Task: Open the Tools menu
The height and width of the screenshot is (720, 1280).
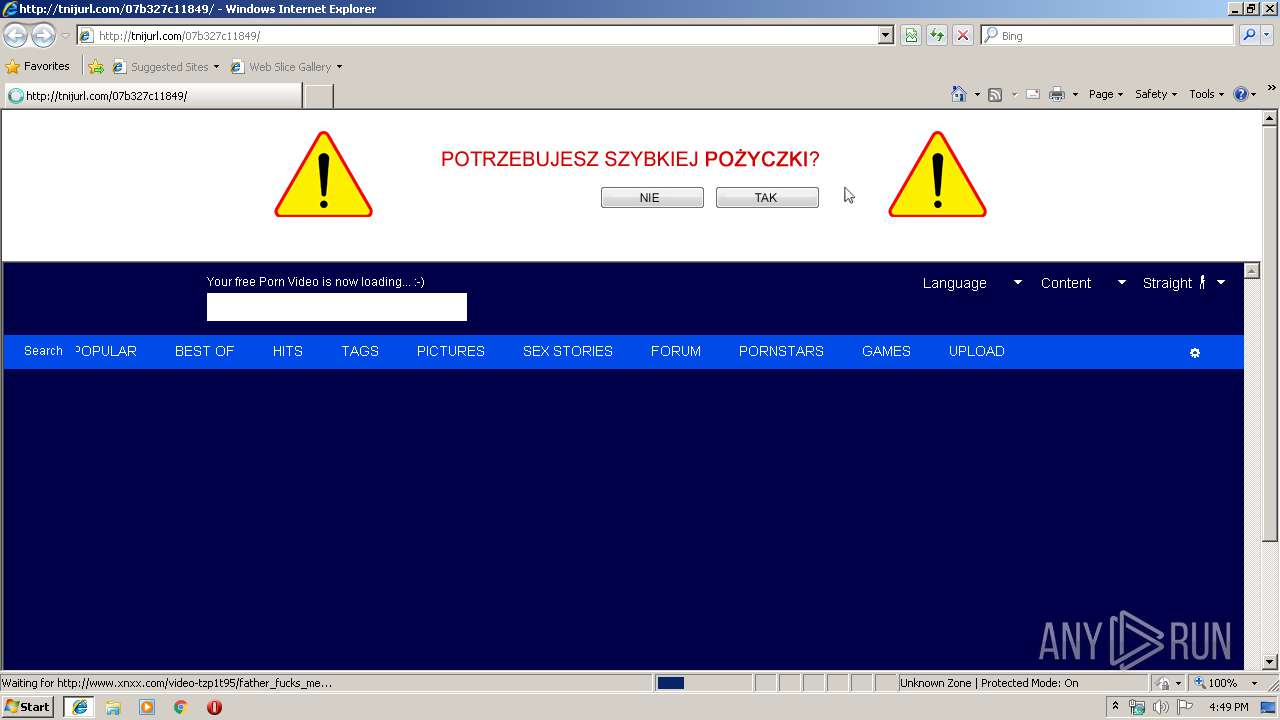Action: [x=1206, y=94]
